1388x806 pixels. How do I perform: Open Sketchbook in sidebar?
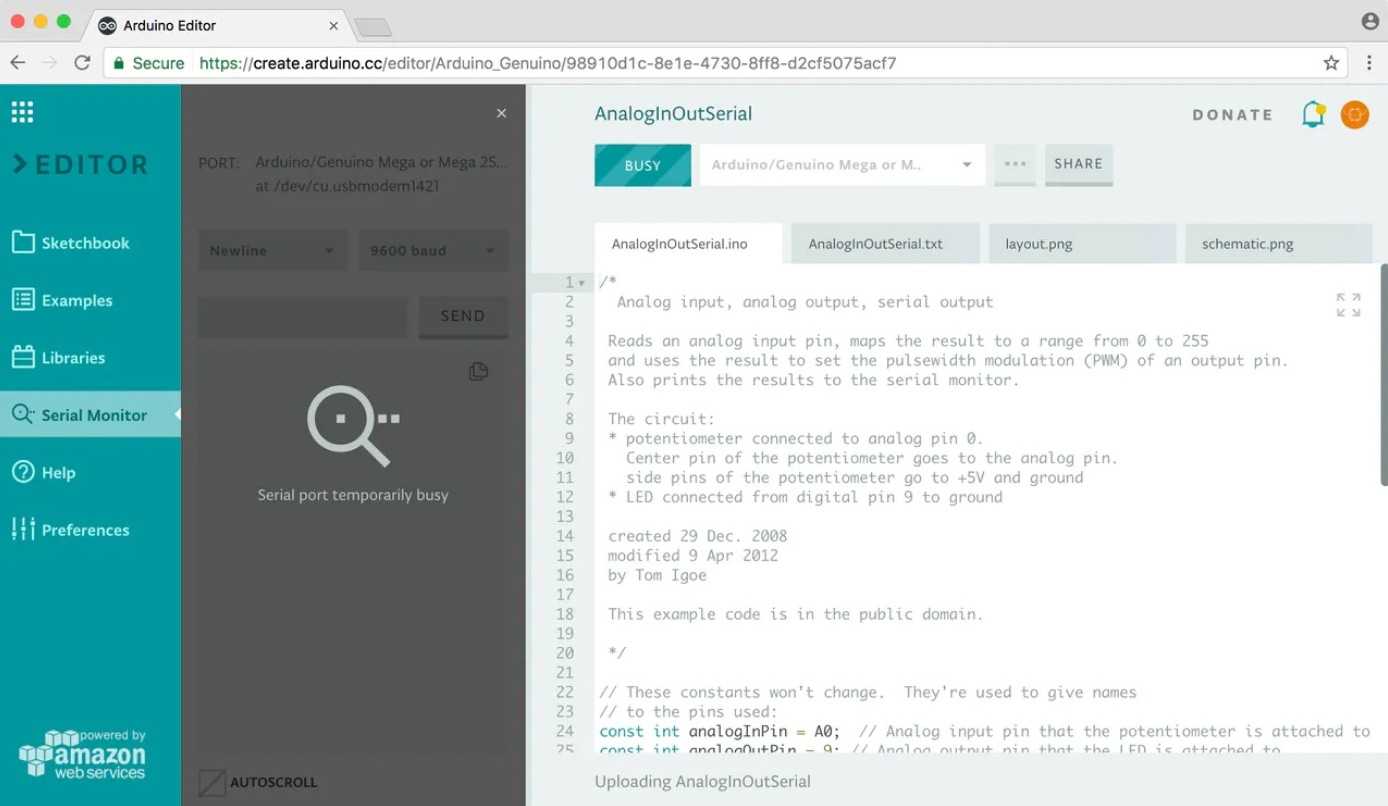coord(85,243)
